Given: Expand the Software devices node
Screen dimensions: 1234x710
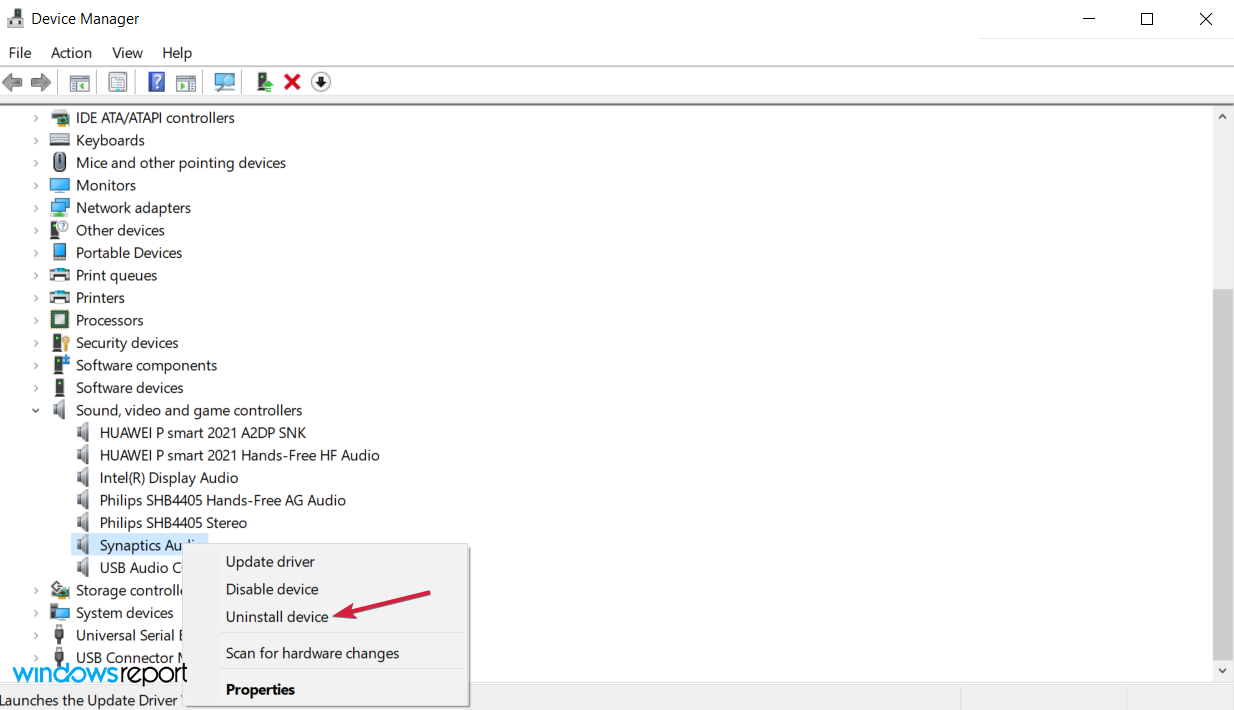Looking at the screenshot, I should [36, 388].
